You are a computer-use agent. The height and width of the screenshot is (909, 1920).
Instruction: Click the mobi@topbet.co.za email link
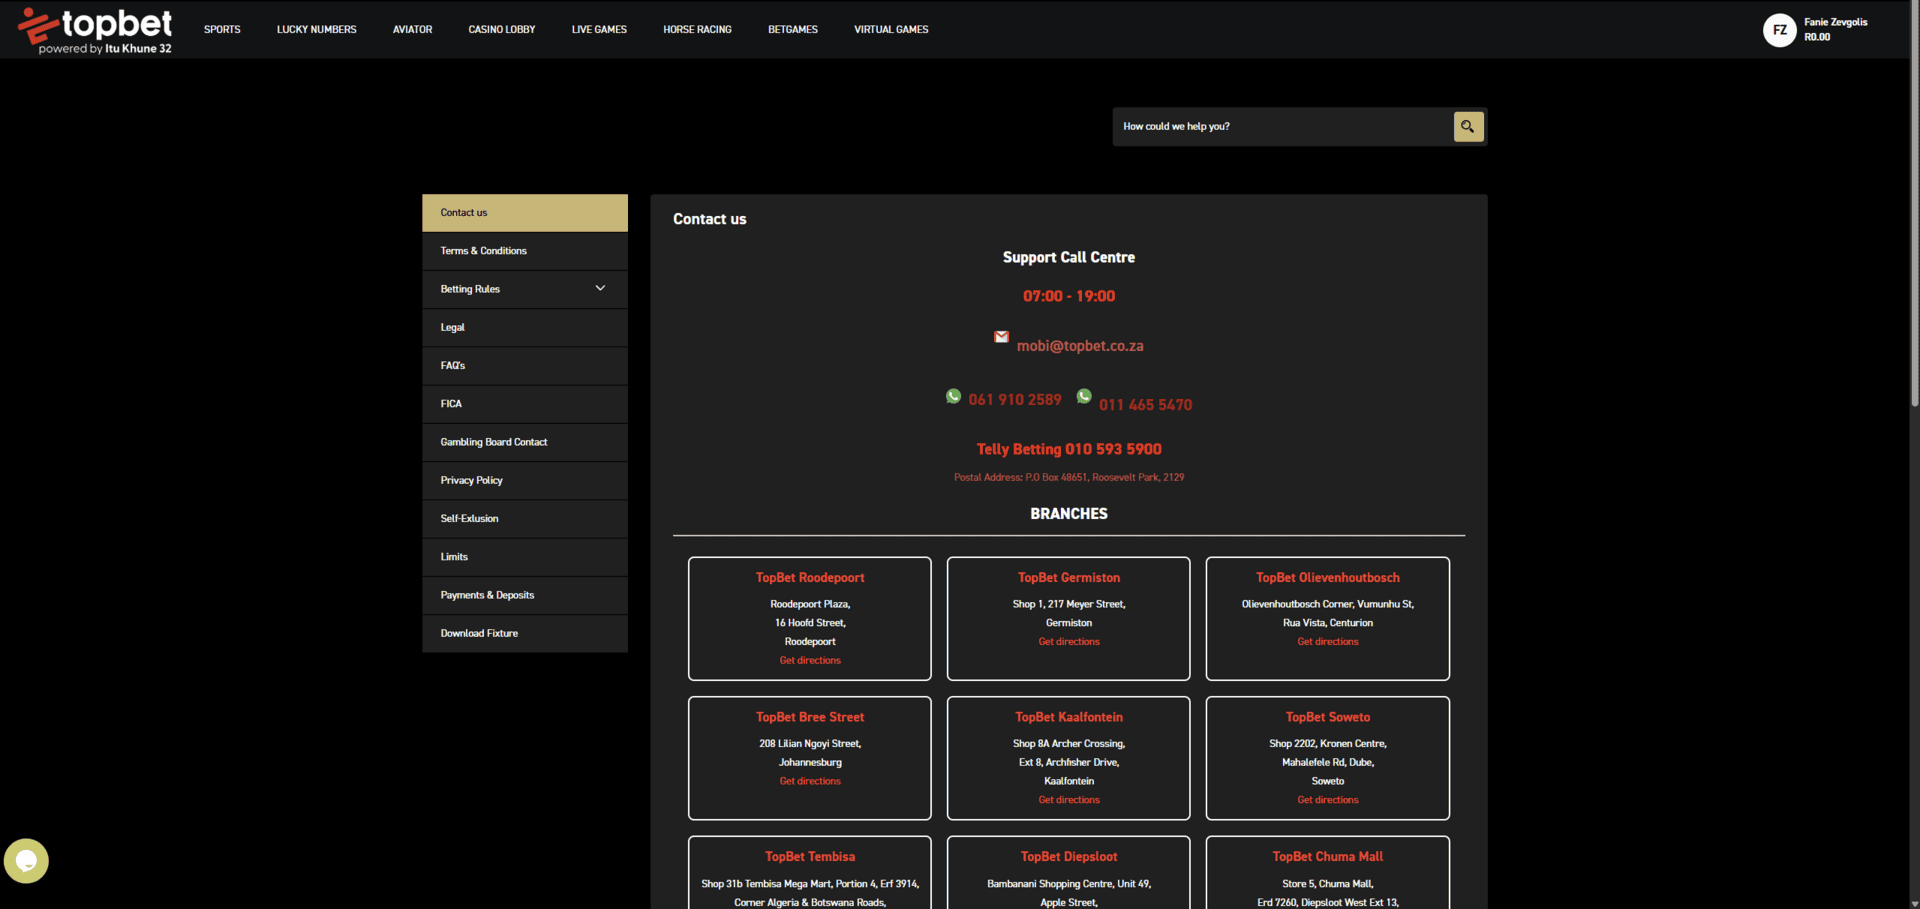coord(1080,346)
